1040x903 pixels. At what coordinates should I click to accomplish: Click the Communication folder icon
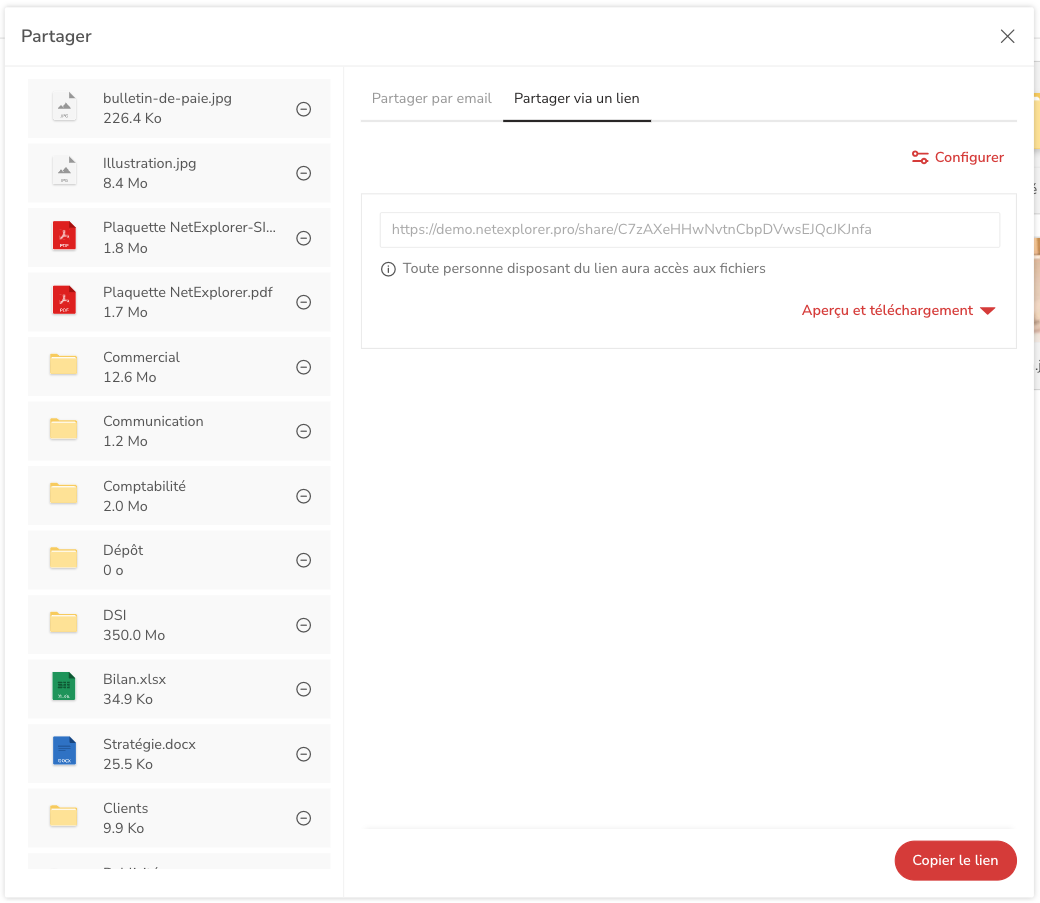64,430
